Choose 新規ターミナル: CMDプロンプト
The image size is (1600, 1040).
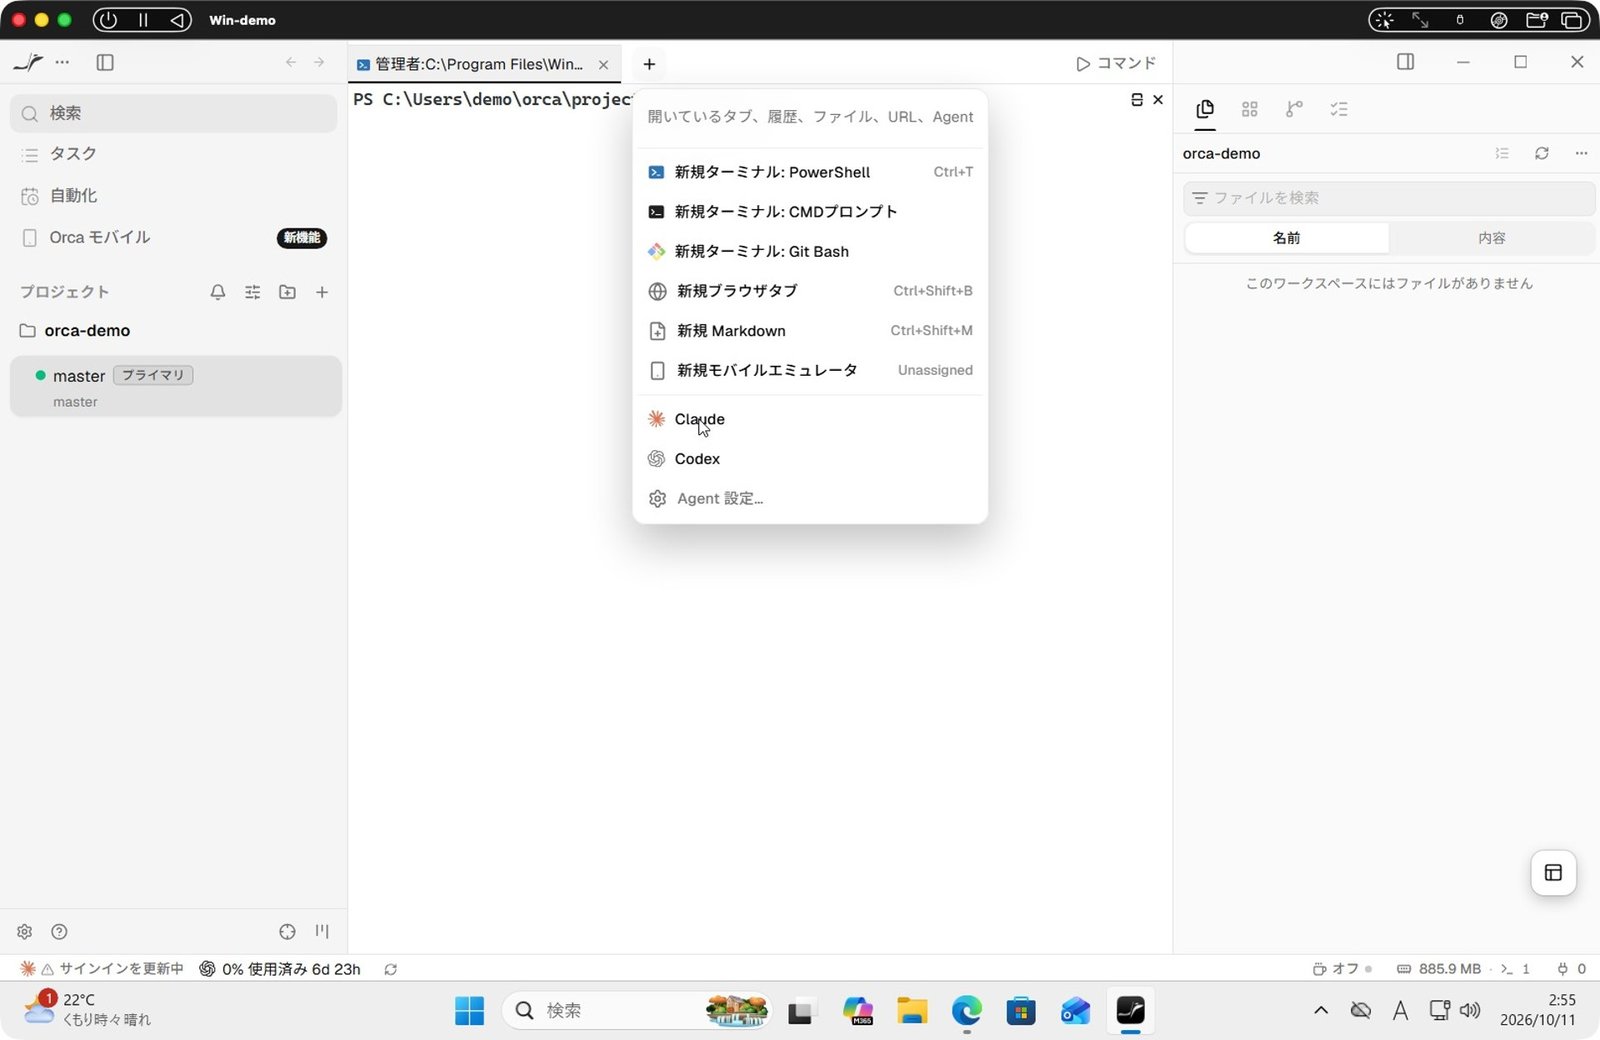click(810, 212)
